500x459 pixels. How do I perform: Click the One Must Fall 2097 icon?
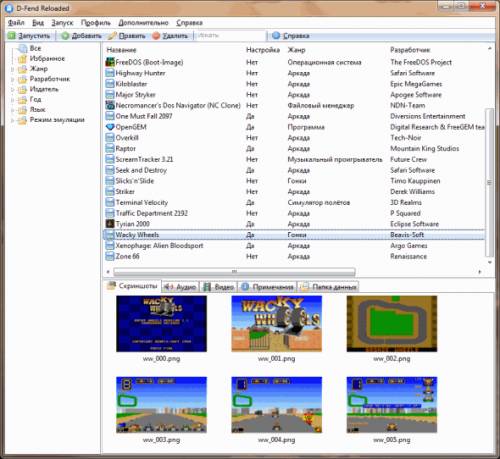[x=110, y=116]
